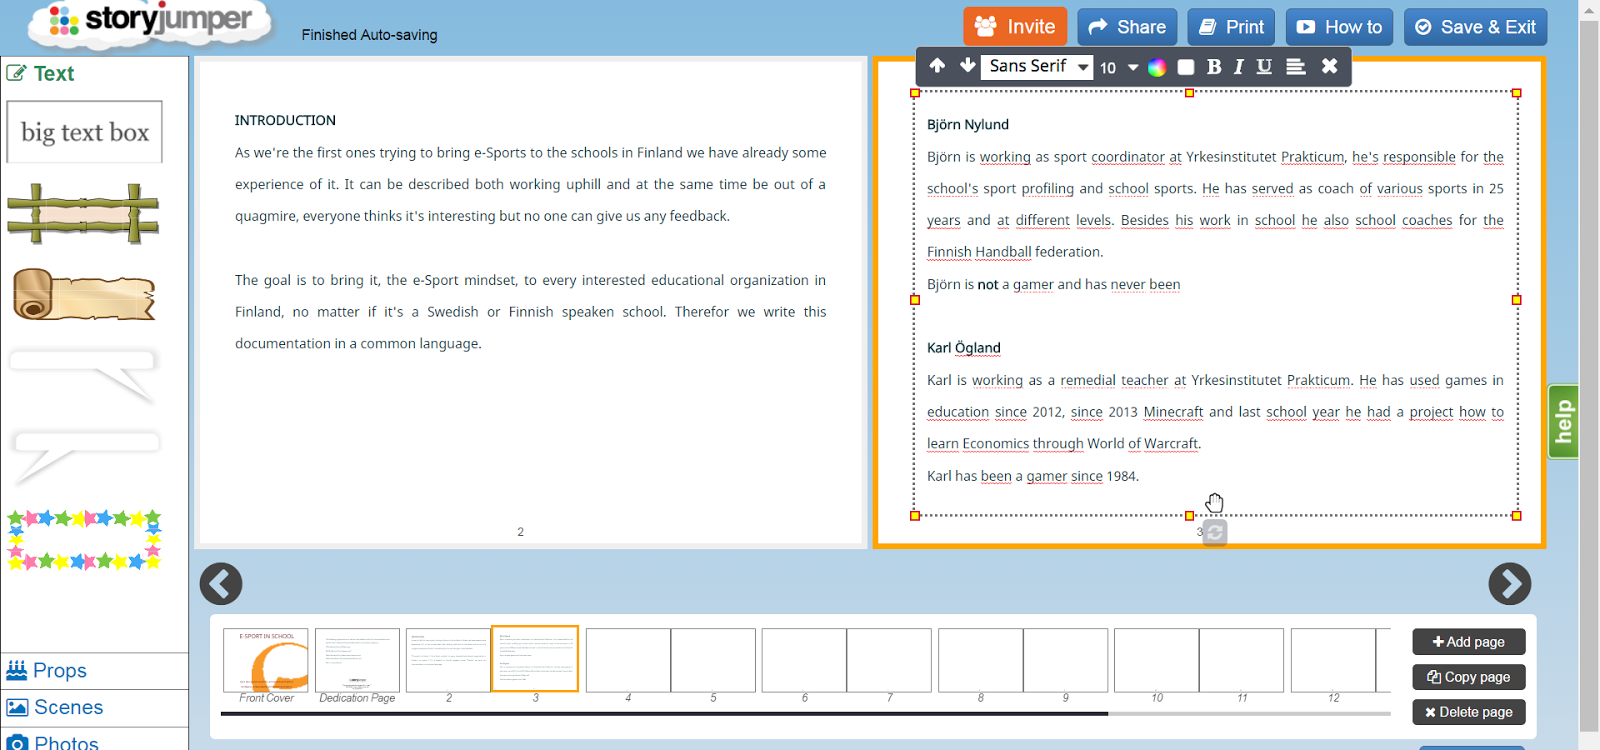
Task: Click the thumbnail strip scrollbar
Action: coord(664,714)
